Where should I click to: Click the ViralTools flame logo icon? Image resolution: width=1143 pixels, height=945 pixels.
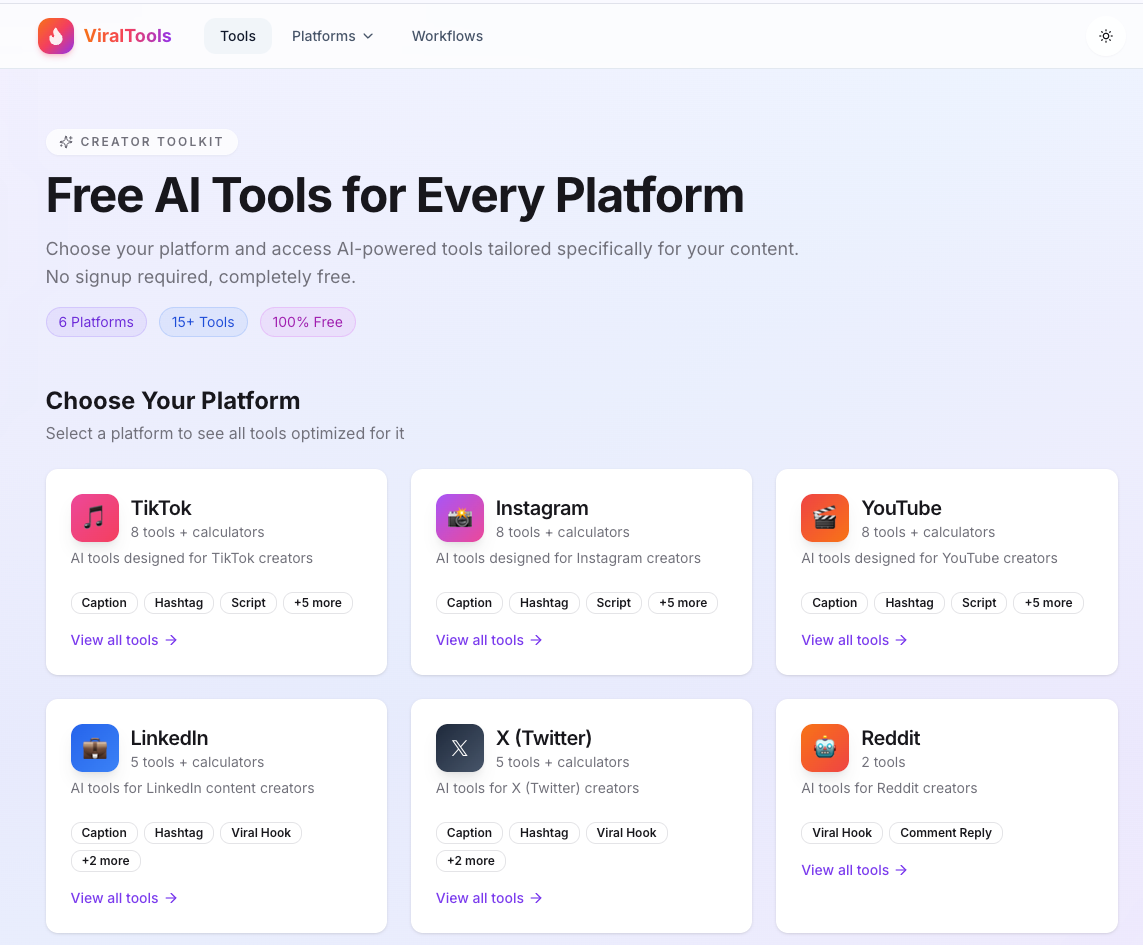[56, 36]
